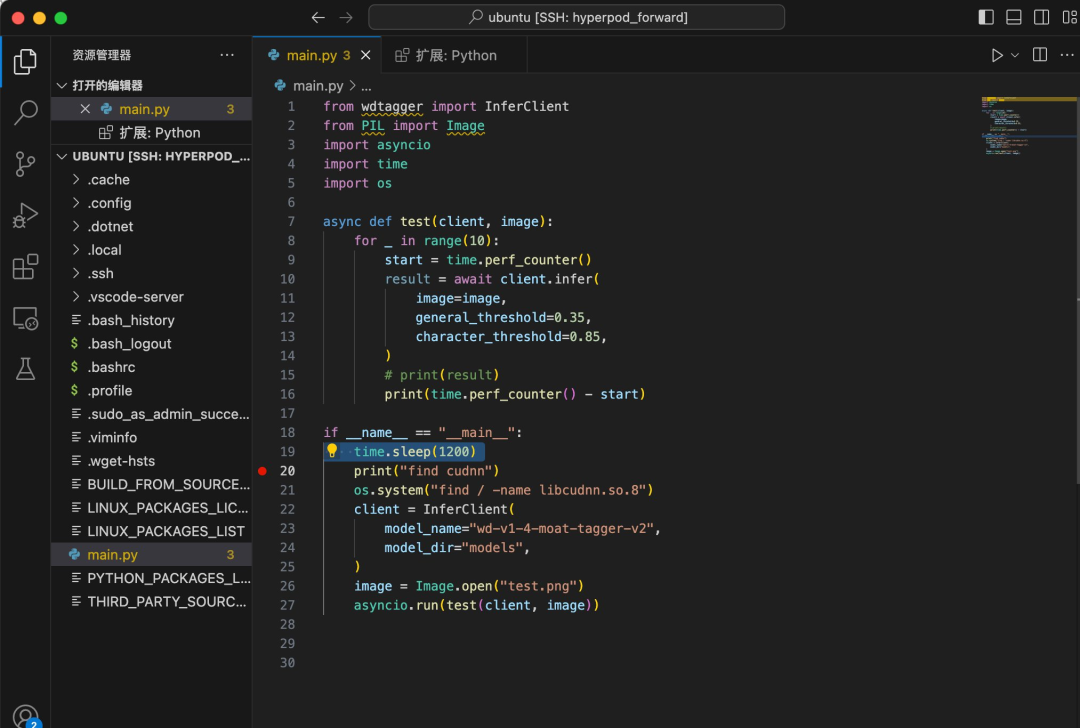Click the breadcrumb ellipsis symbol
This screenshot has width=1080, height=728.
(366, 86)
